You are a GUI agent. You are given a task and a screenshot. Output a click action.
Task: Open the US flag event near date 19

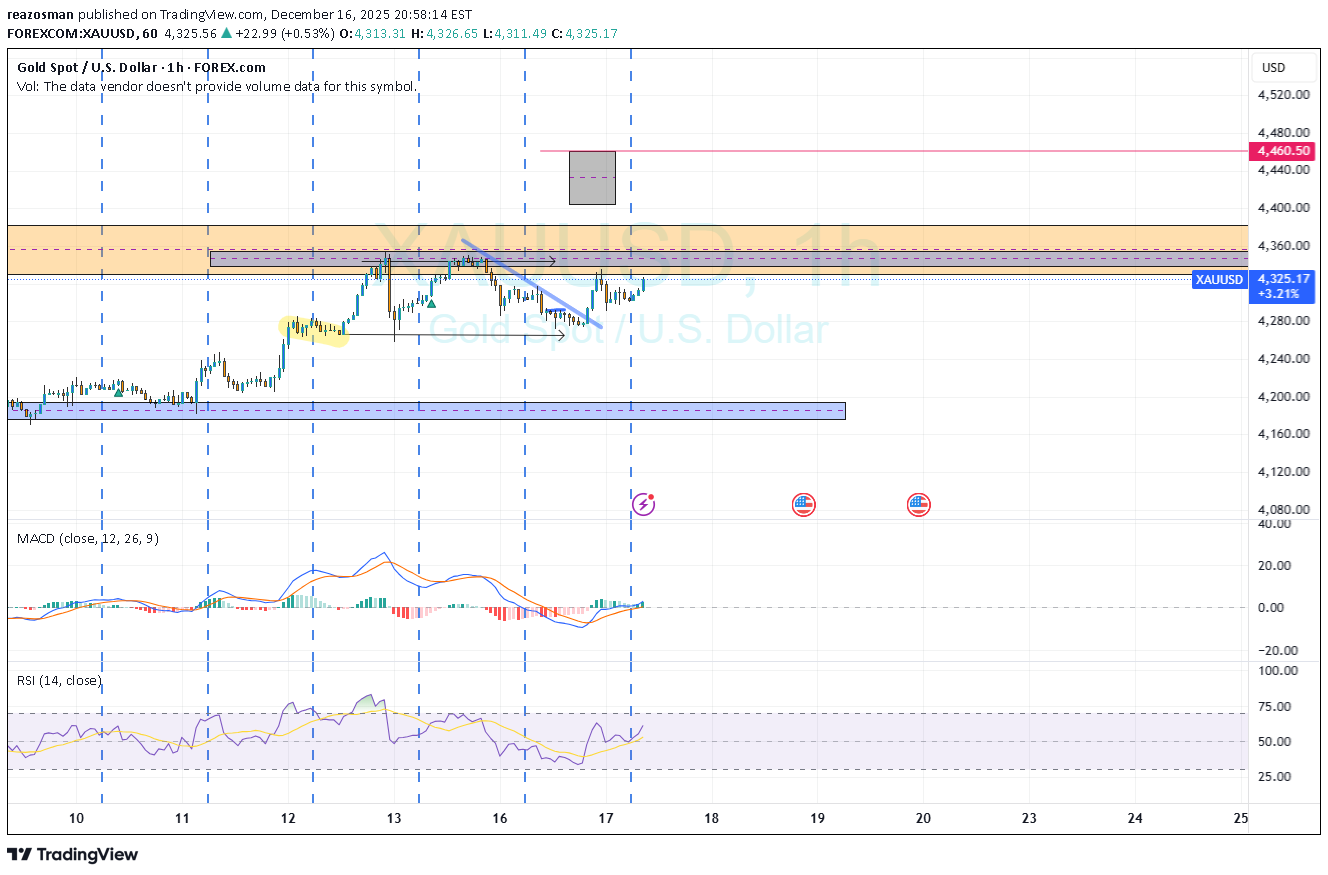point(803,504)
